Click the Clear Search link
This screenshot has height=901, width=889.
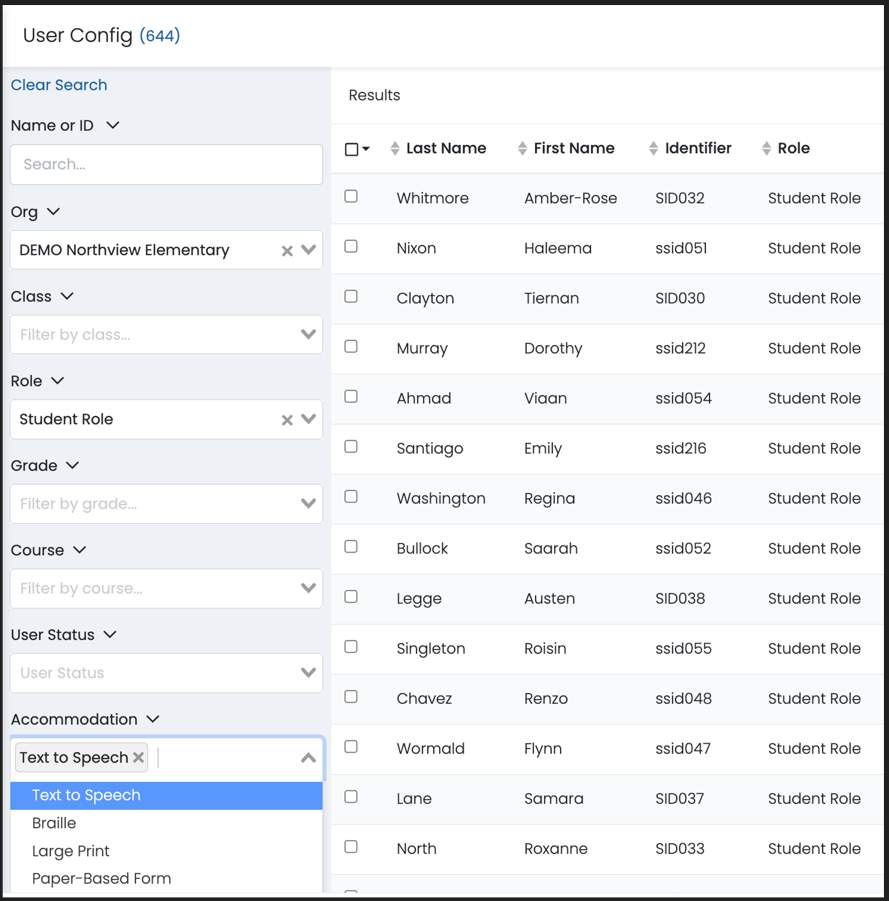pos(59,85)
